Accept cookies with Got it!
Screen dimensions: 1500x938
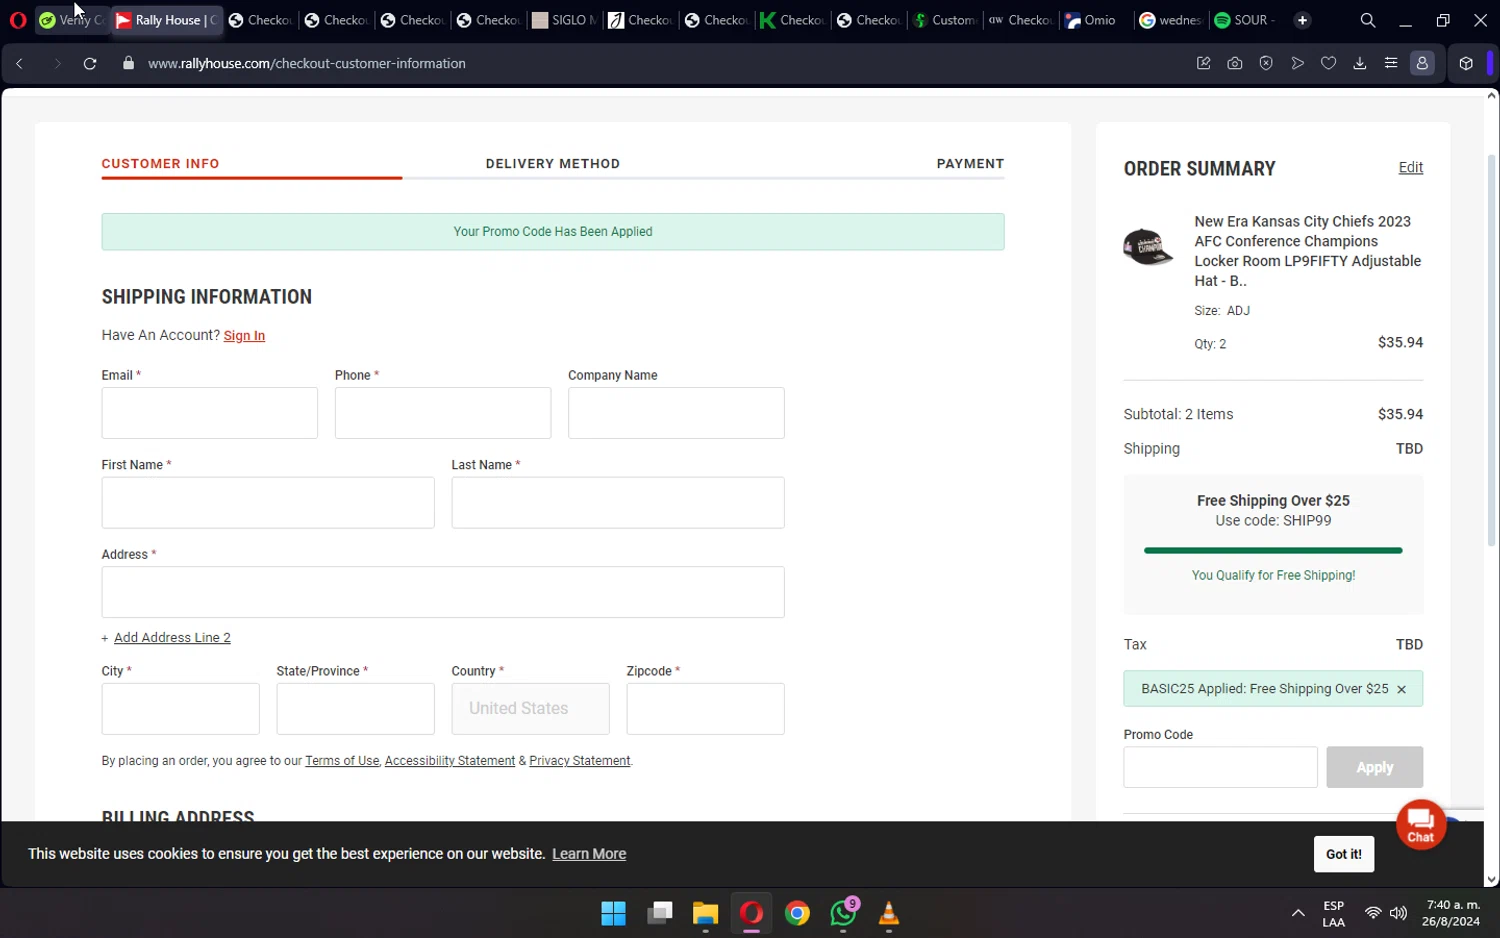click(x=1343, y=854)
